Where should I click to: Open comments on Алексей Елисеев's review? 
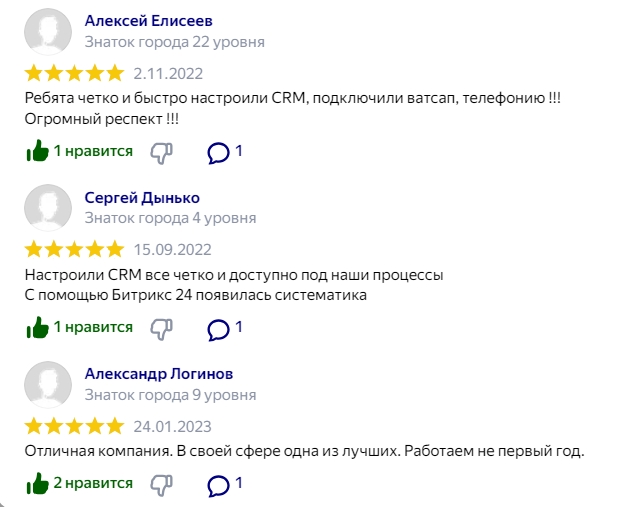tap(218, 152)
